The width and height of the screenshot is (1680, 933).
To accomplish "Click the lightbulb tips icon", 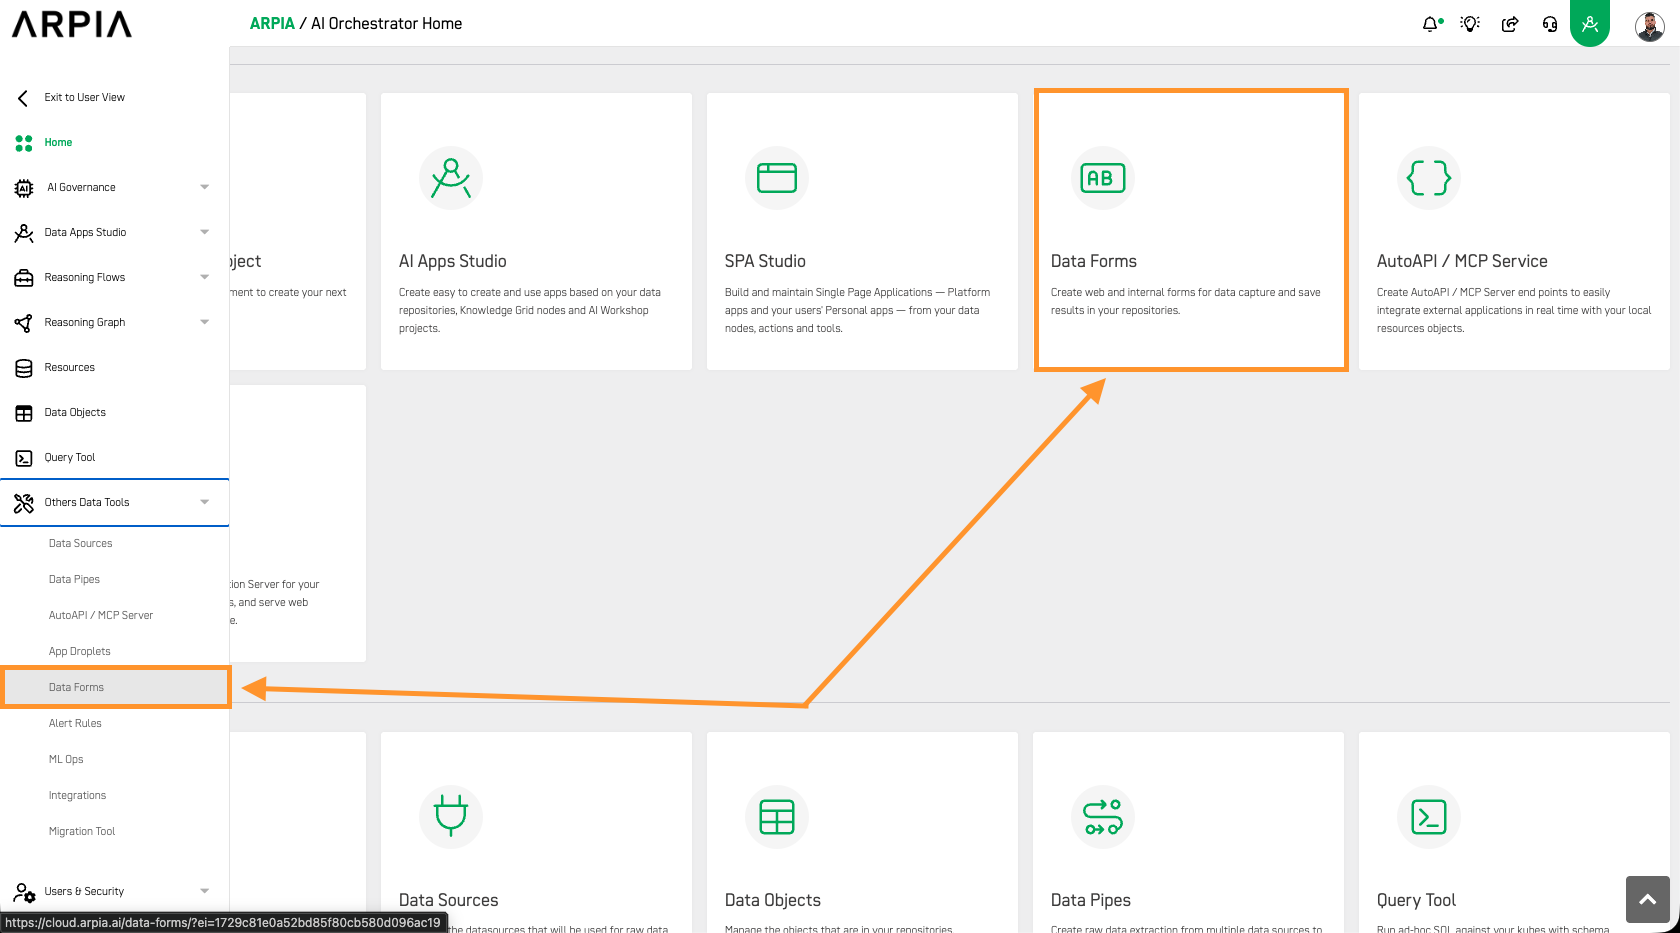I will (1470, 24).
